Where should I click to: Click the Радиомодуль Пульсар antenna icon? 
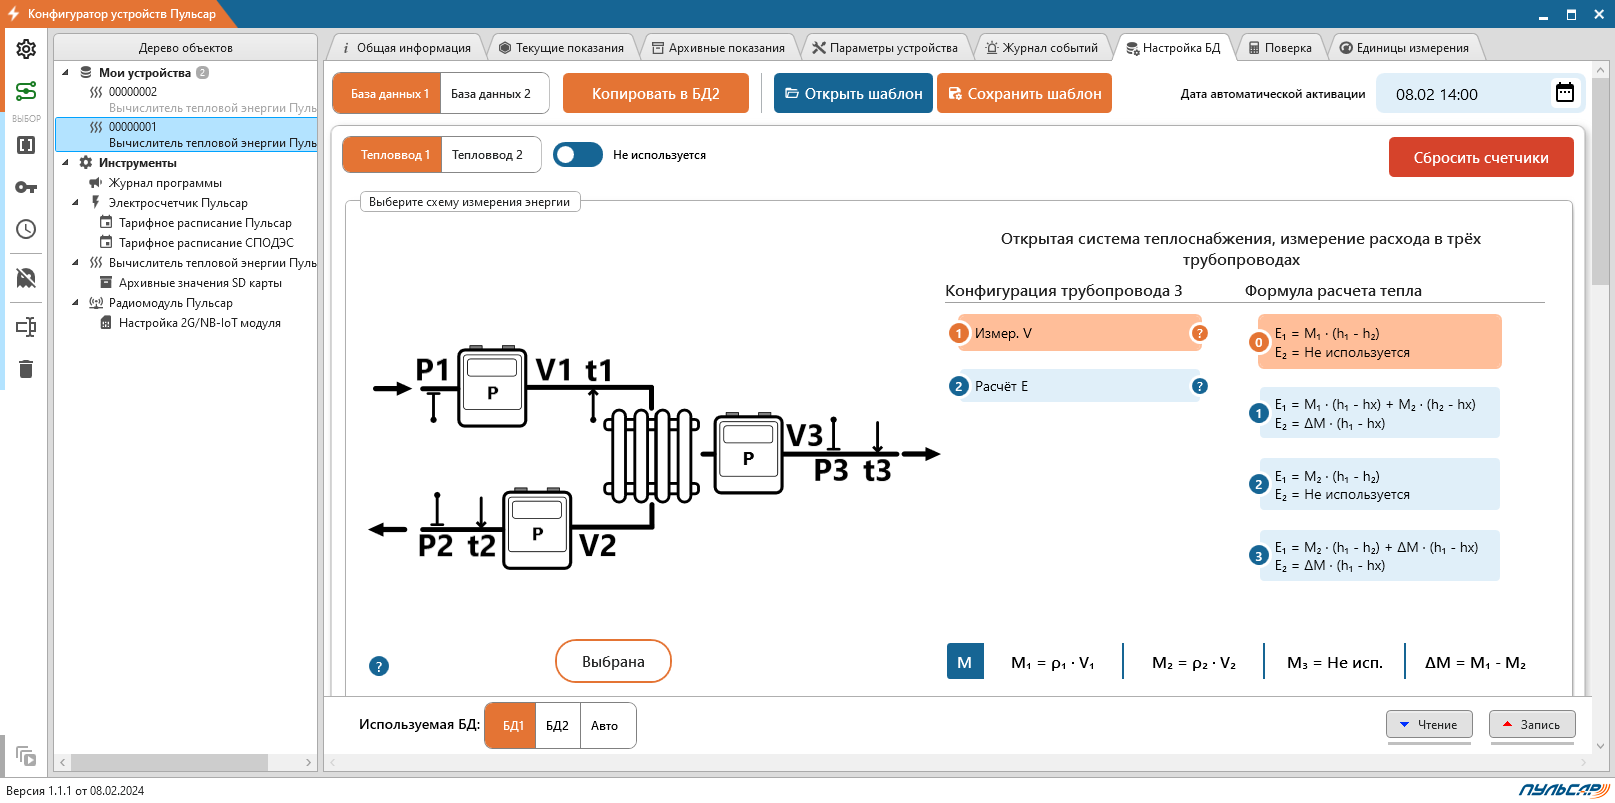coord(96,303)
